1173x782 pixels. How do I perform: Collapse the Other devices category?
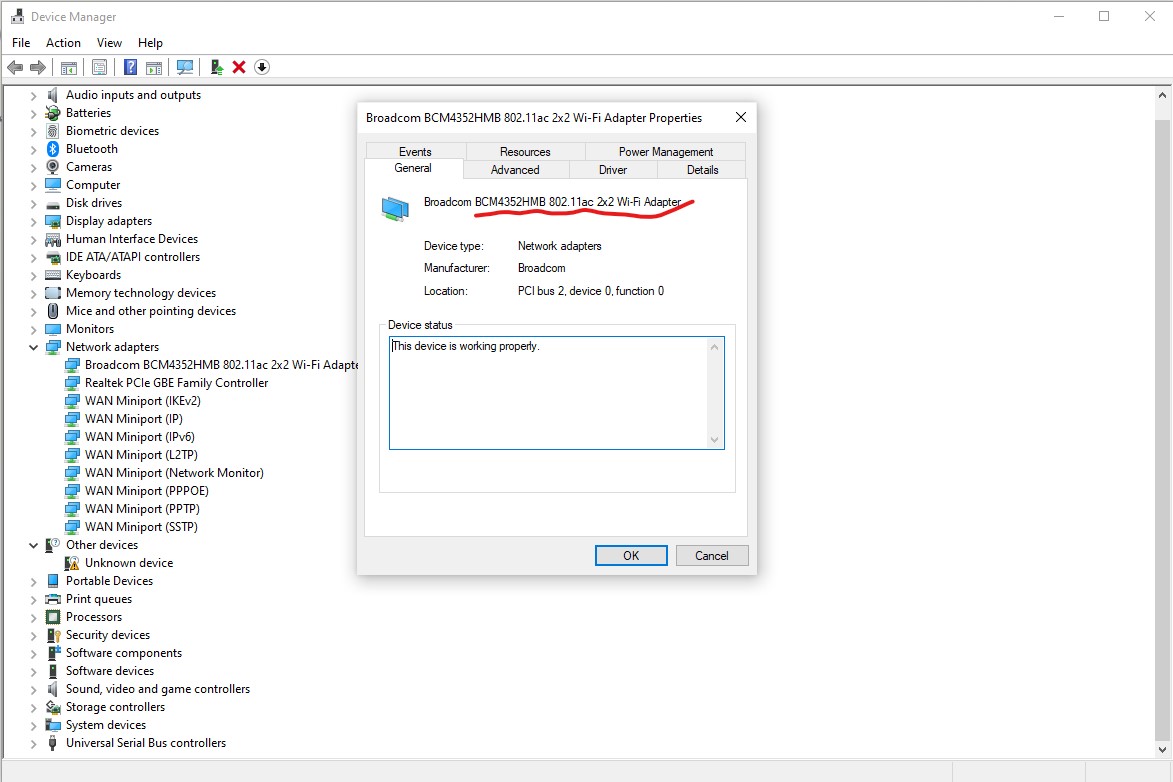coord(34,546)
